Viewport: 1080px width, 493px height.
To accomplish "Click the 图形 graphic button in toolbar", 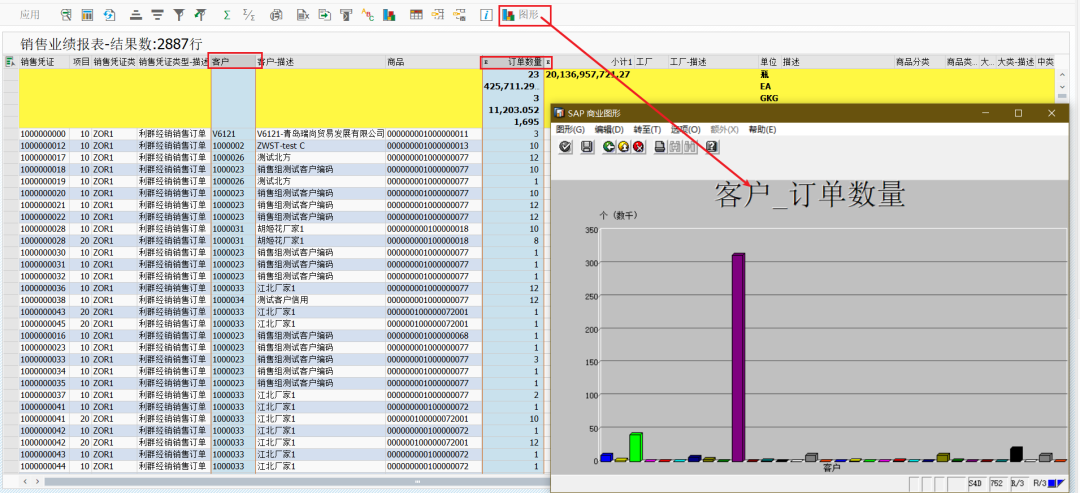I will [x=524, y=14].
